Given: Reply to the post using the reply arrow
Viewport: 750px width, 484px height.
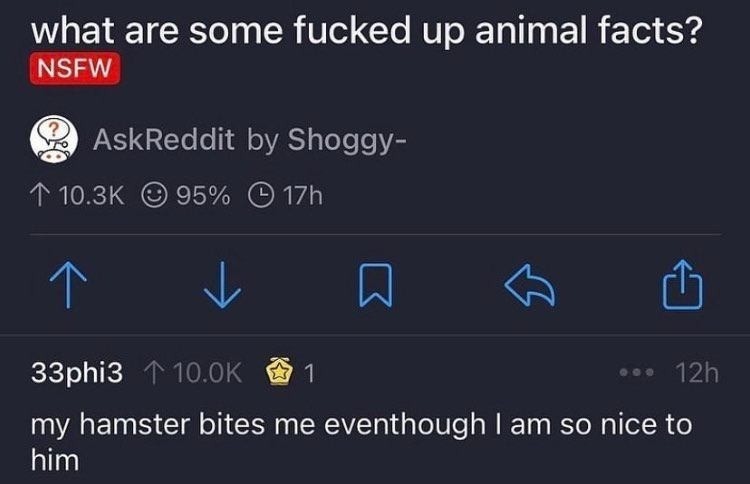Looking at the screenshot, I should click(531, 283).
